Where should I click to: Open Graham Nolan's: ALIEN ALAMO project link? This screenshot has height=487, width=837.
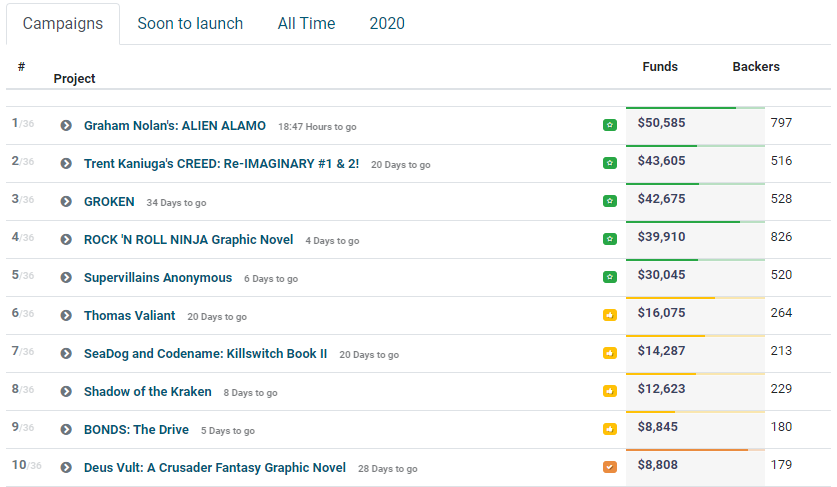(x=175, y=125)
